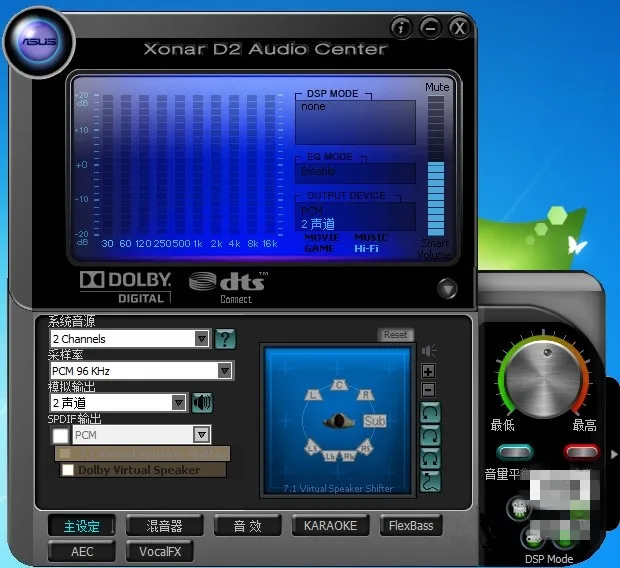The image size is (620, 568).
Task: Click the Mute label in display
Action: [437, 87]
